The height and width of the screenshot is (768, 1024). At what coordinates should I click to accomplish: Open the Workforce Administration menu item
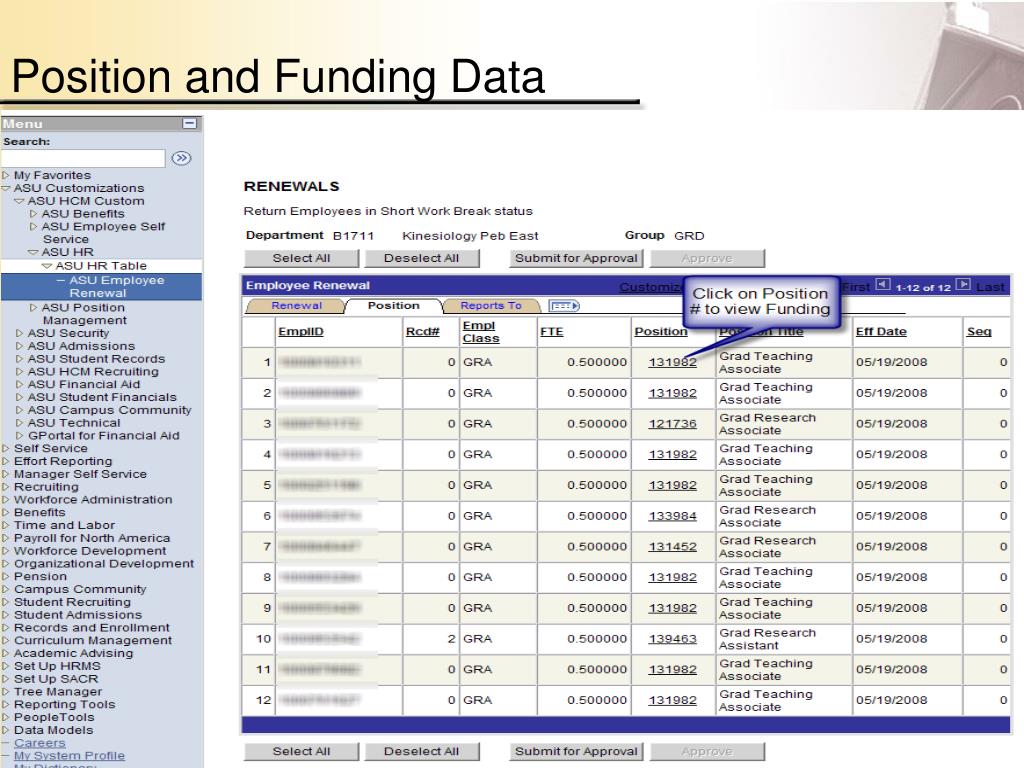[93, 500]
